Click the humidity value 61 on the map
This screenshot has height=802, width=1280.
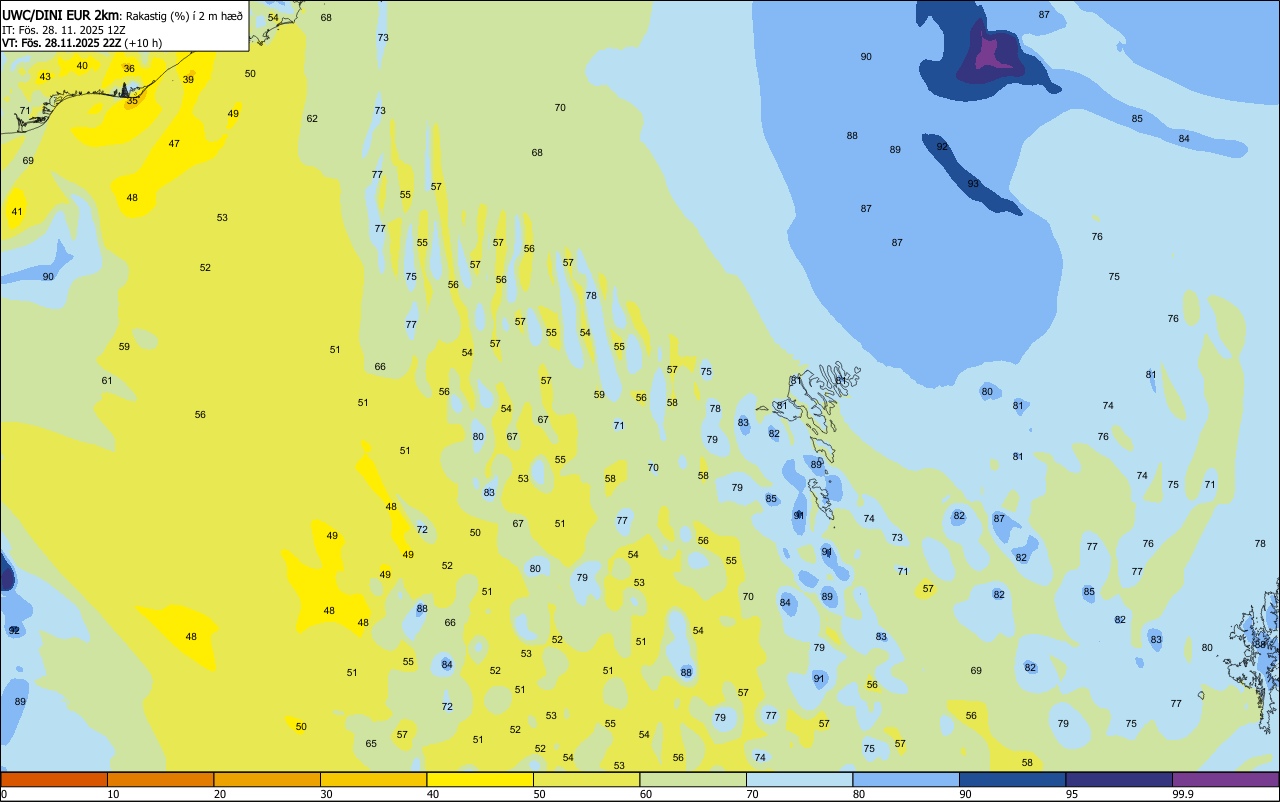coord(107,381)
